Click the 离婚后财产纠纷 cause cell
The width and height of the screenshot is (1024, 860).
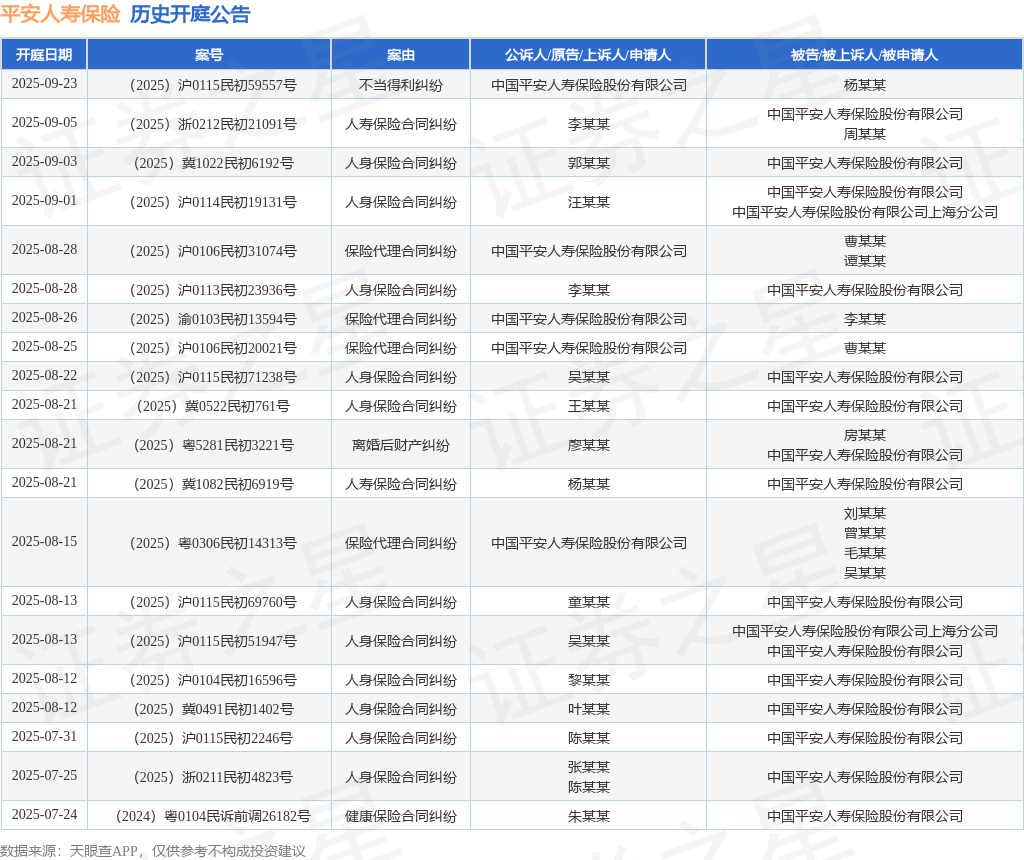(400, 445)
